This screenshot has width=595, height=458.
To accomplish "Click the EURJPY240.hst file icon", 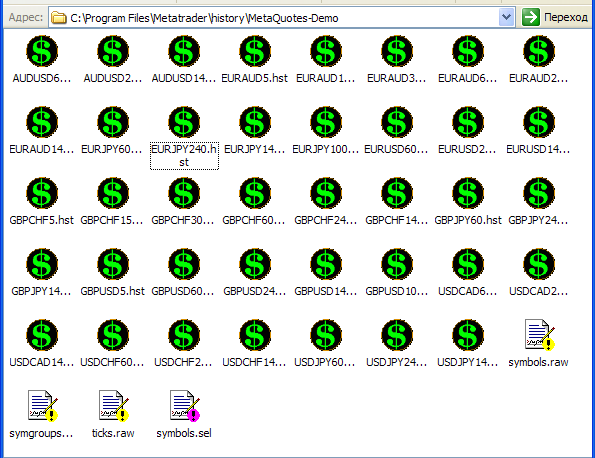I will 184,122.
